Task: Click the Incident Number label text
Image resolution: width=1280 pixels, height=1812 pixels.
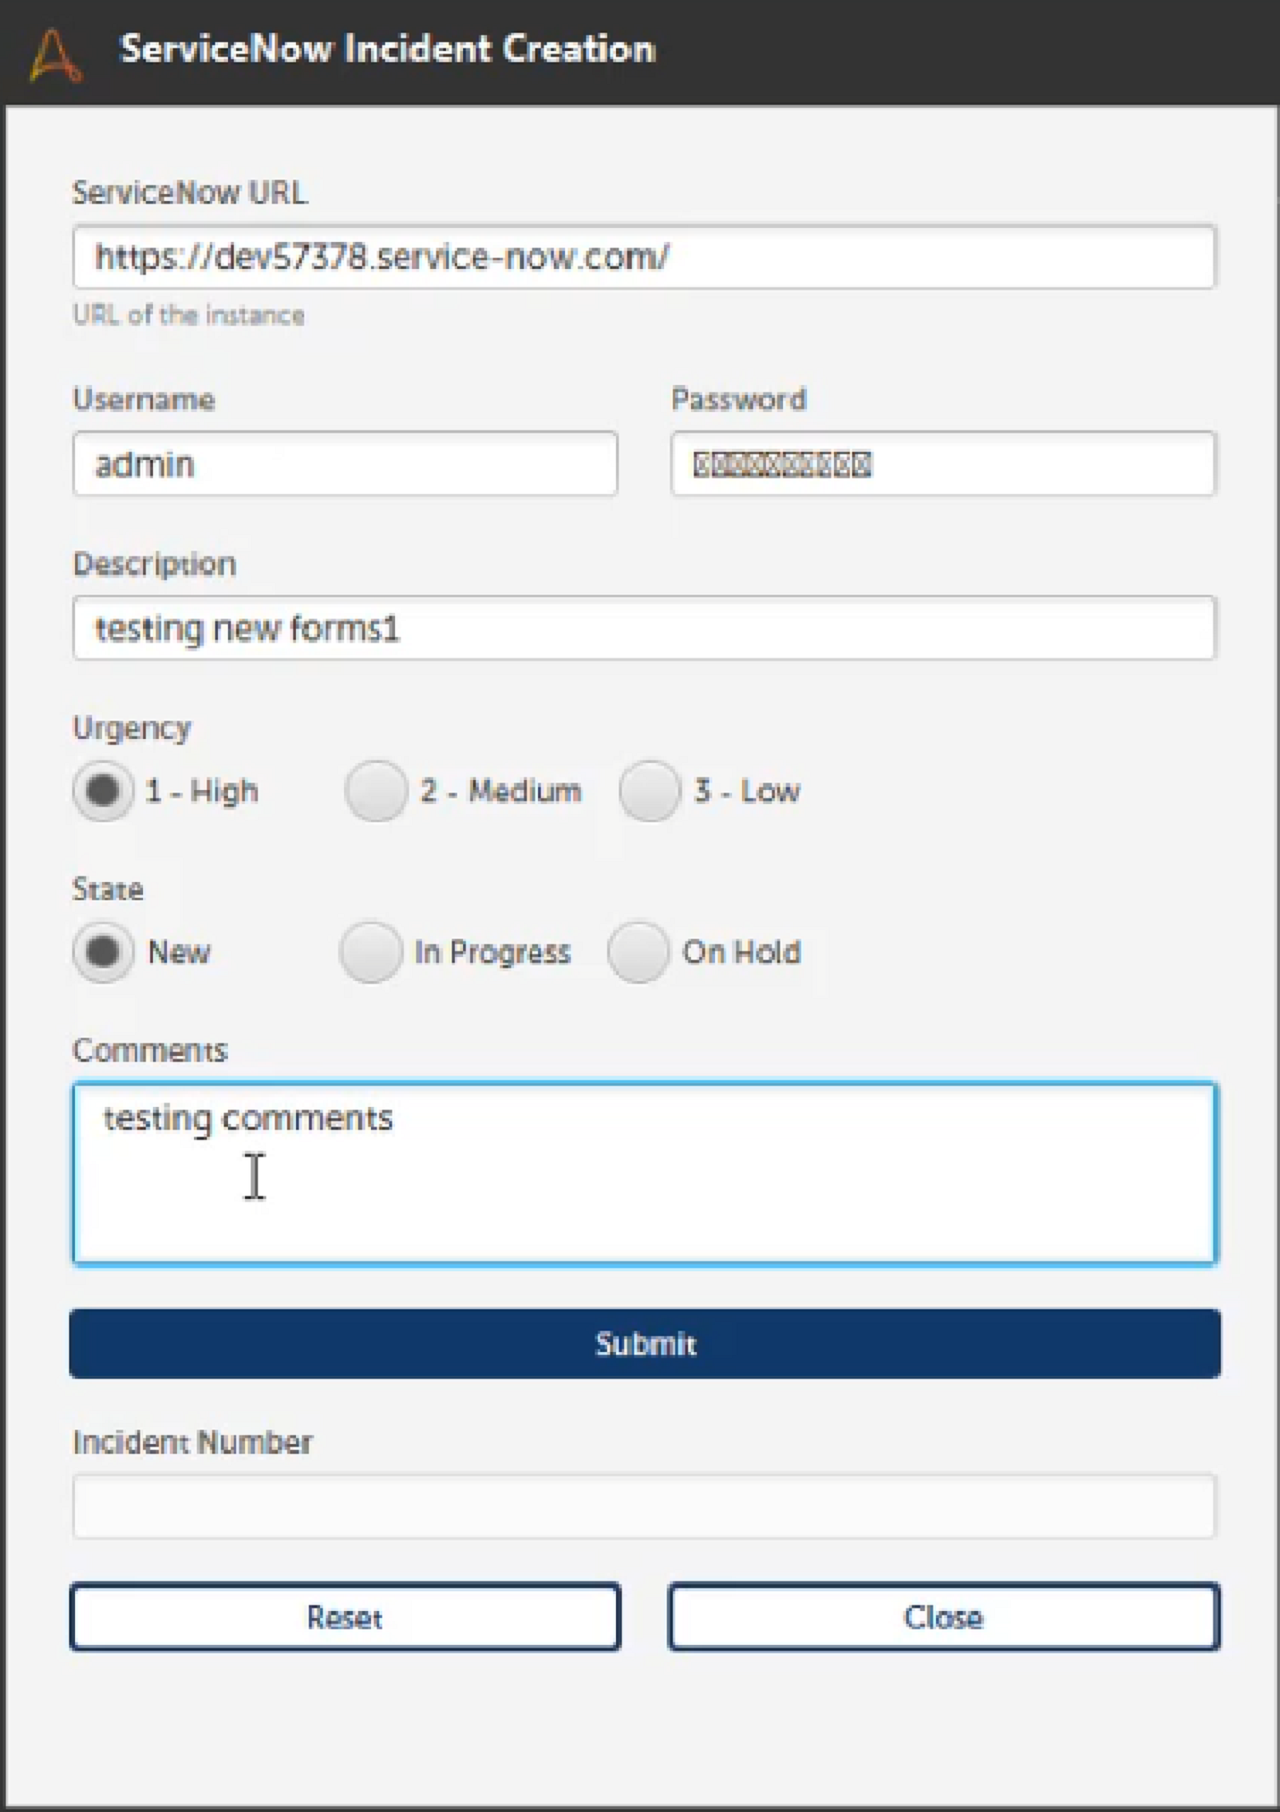Action: (192, 1442)
